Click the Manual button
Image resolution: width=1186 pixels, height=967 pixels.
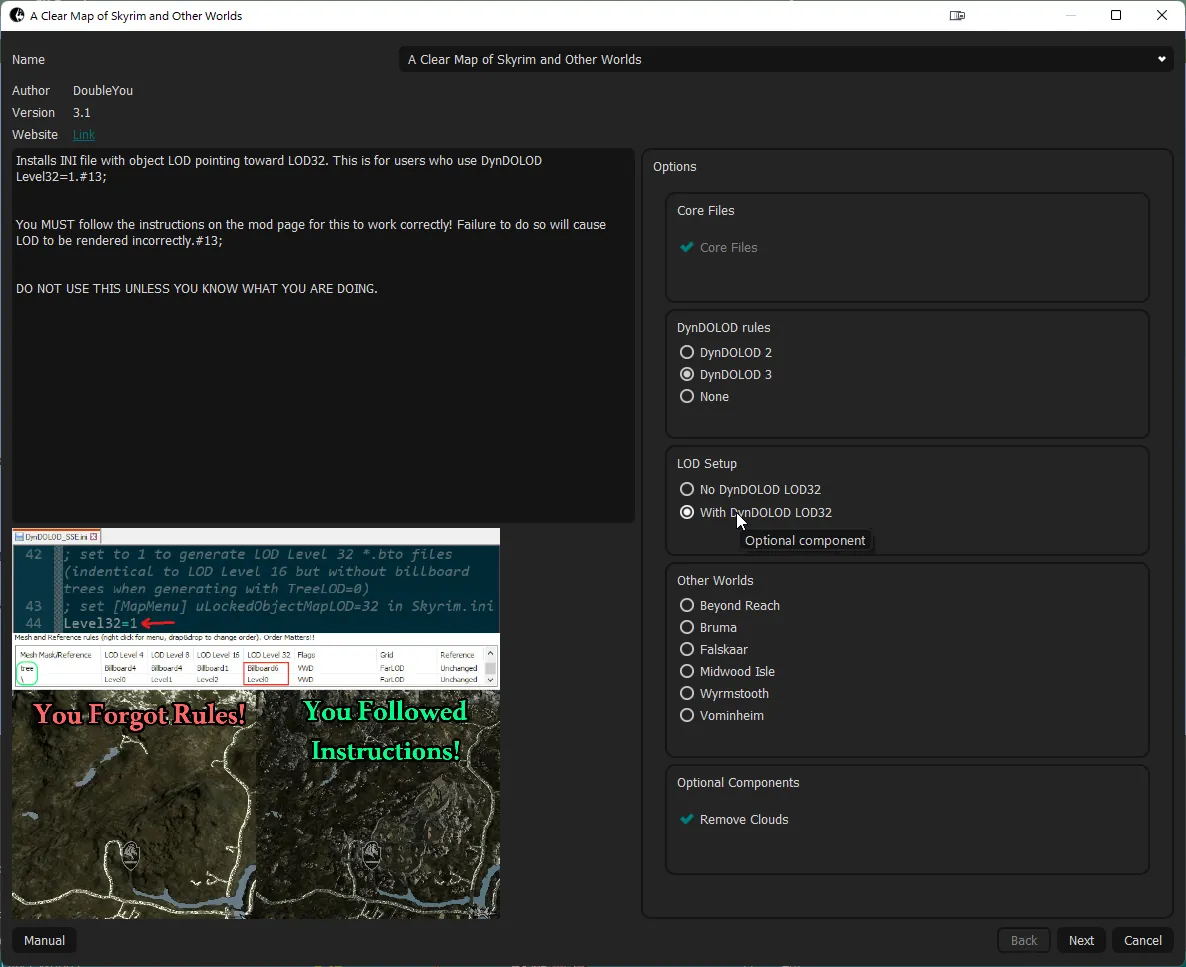click(x=45, y=941)
